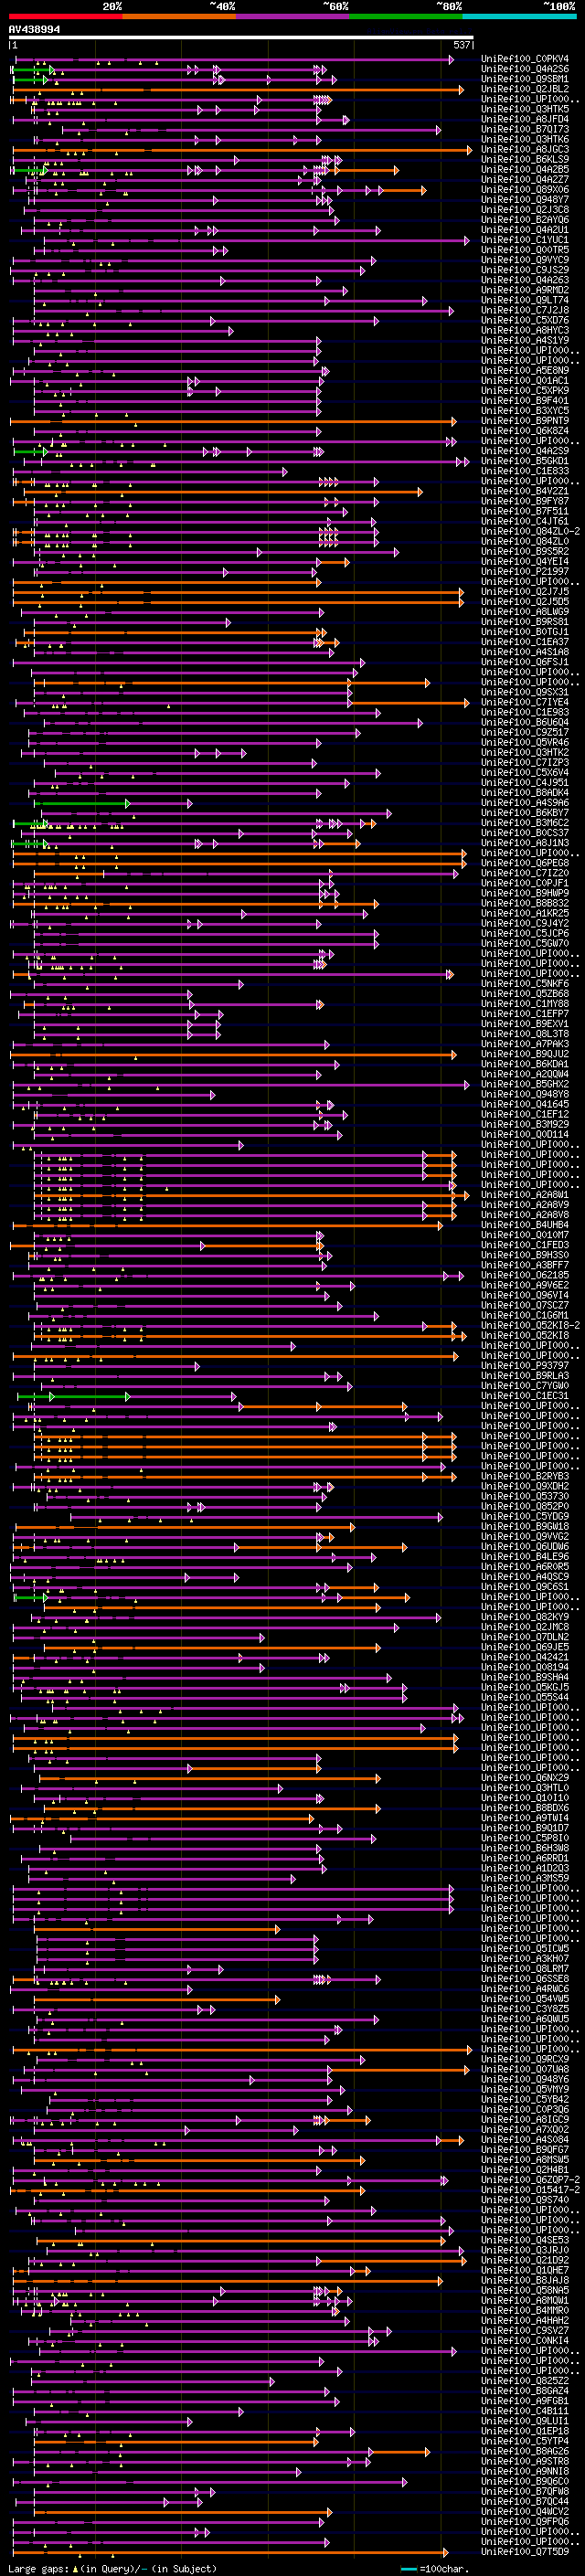Open hit UniRef100_A8HYC3
Screen dimensions: 585x2576
tap(525, 330)
